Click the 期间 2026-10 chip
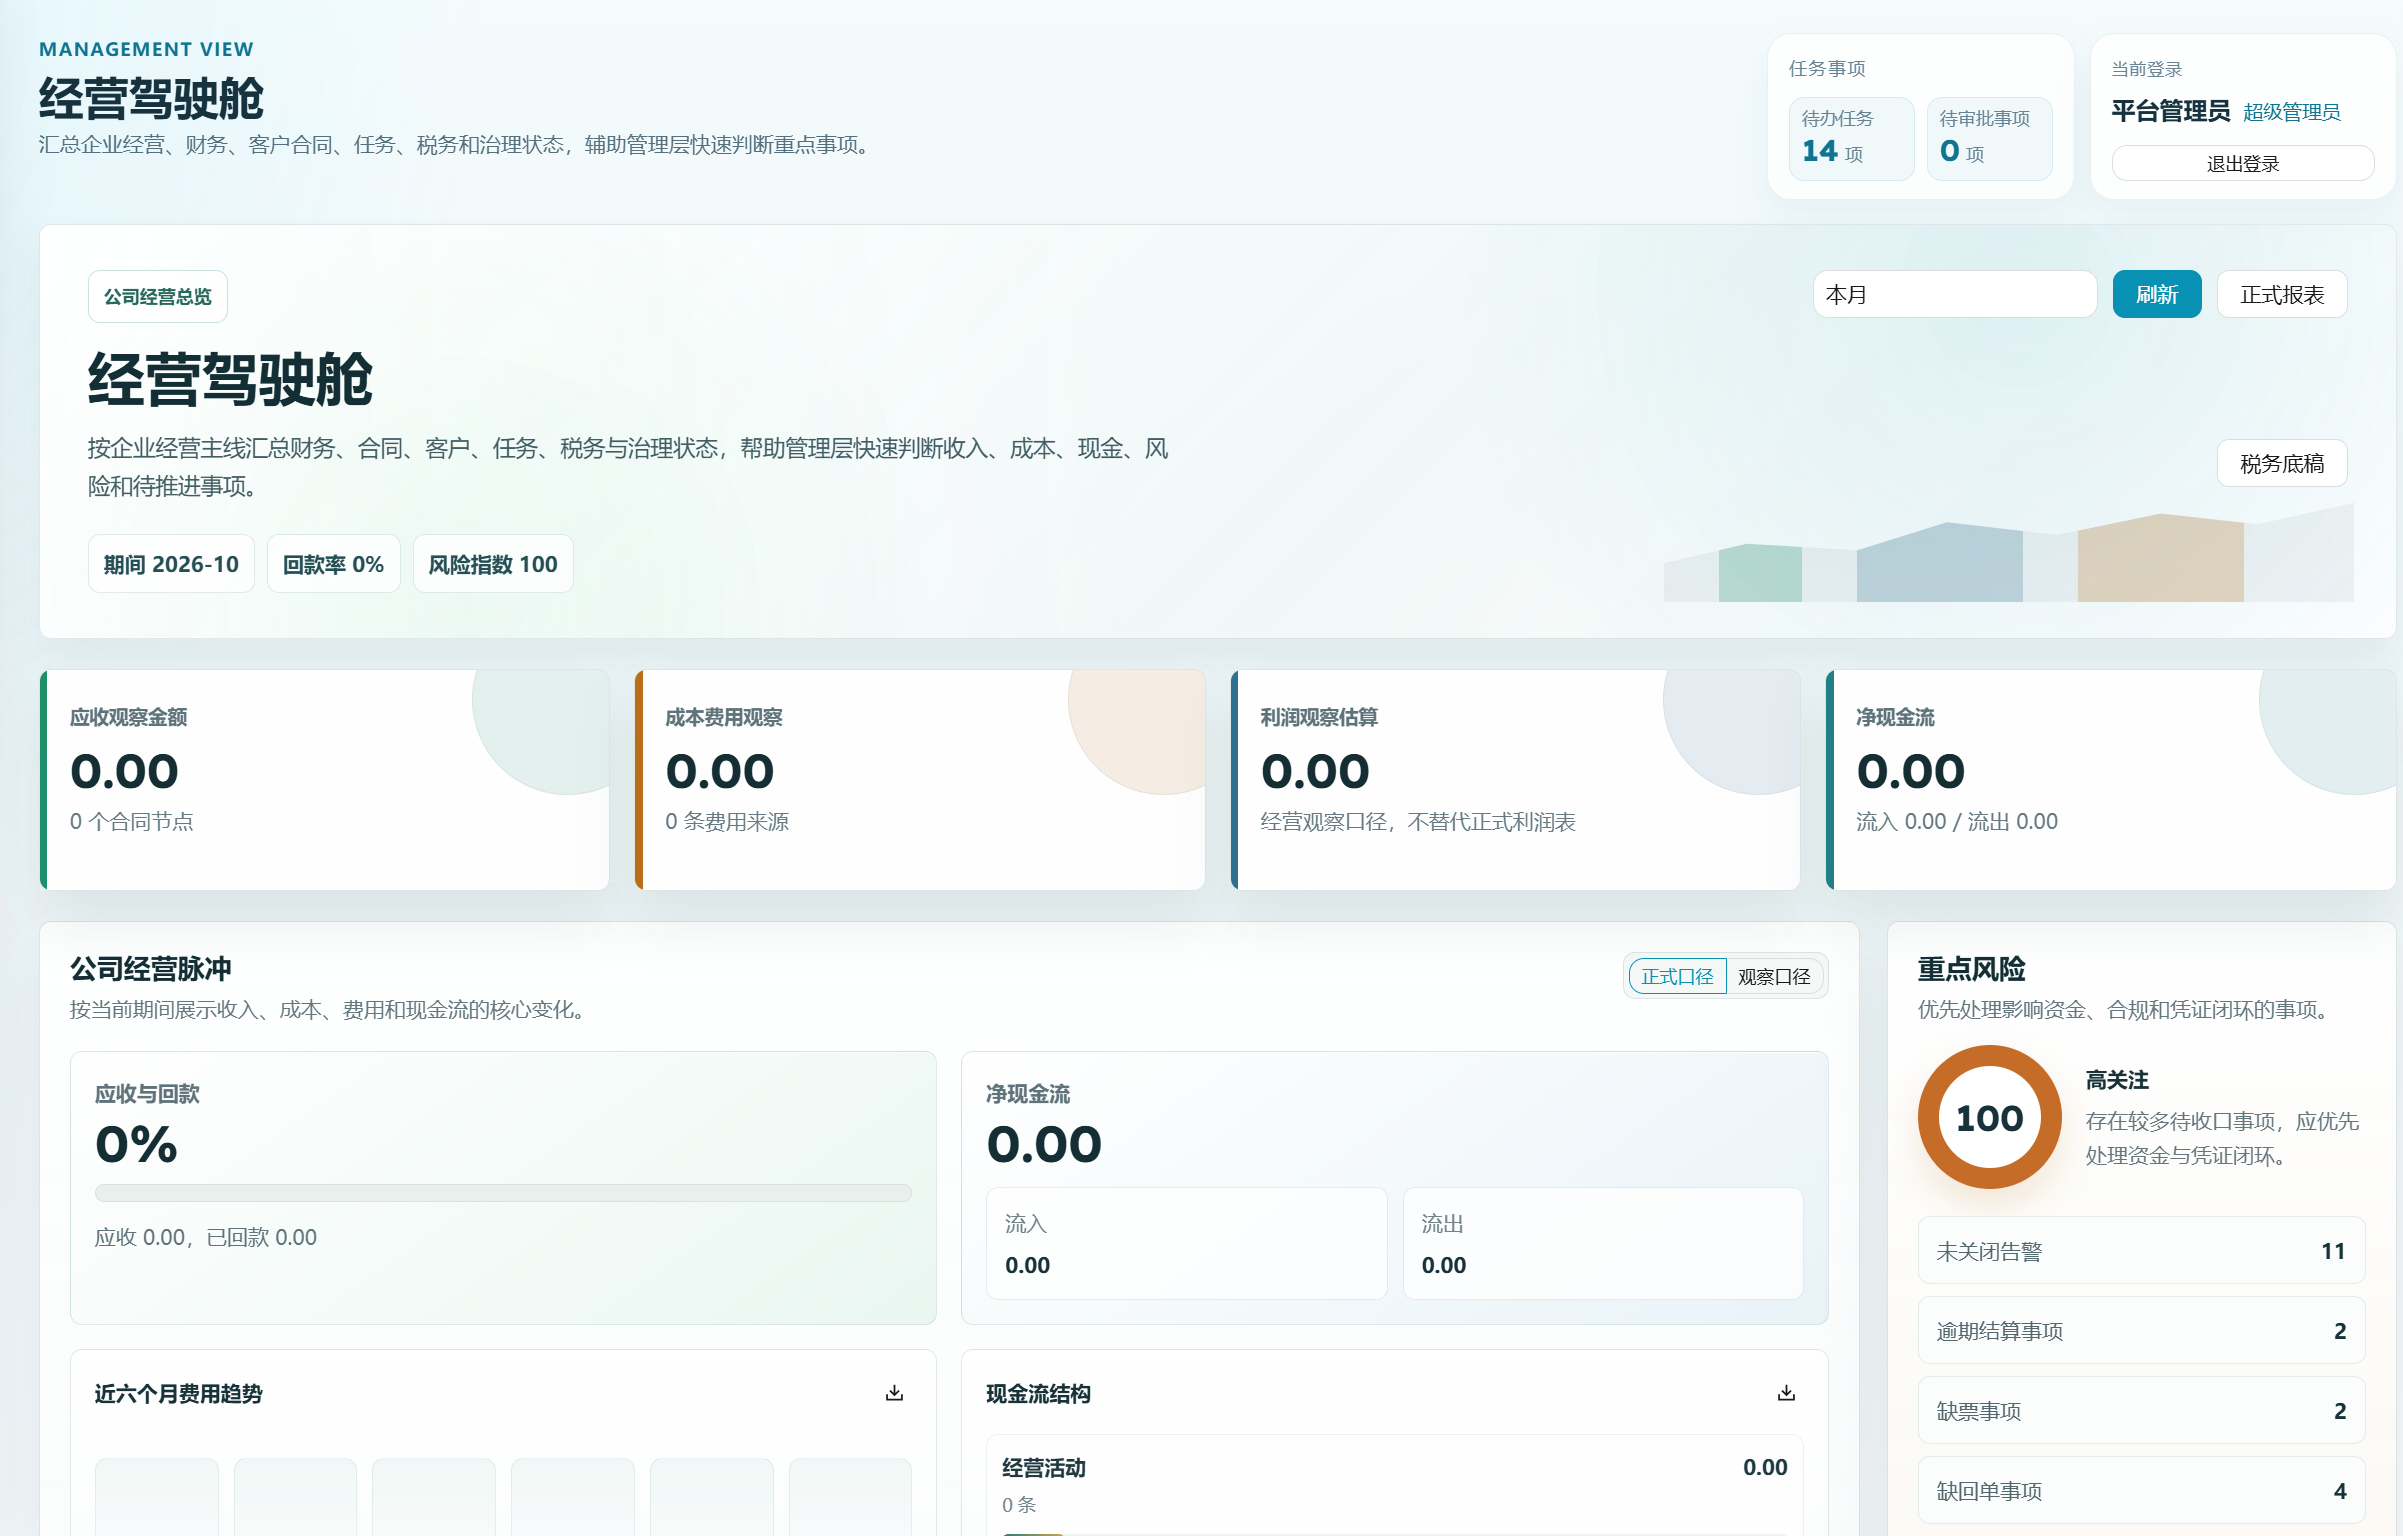 tap(171, 564)
